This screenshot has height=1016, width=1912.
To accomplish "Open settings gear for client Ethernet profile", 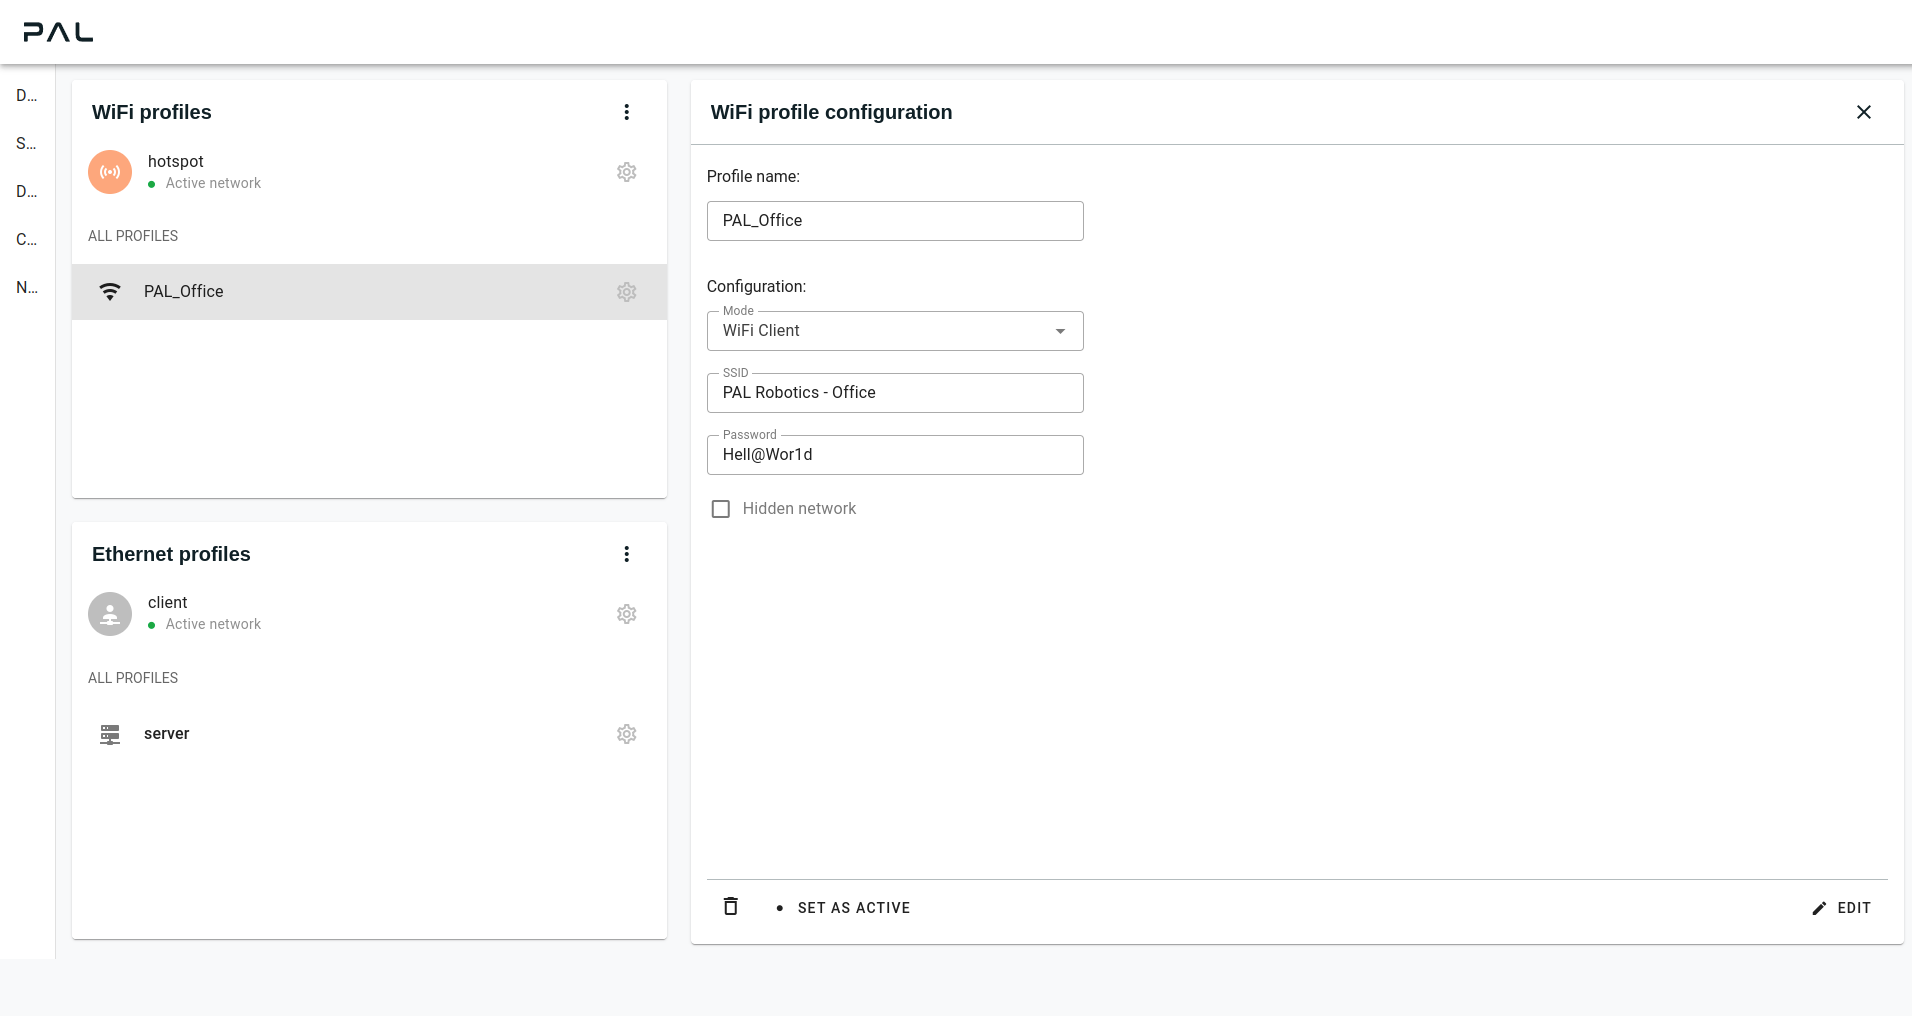I will tap(626, 614).
